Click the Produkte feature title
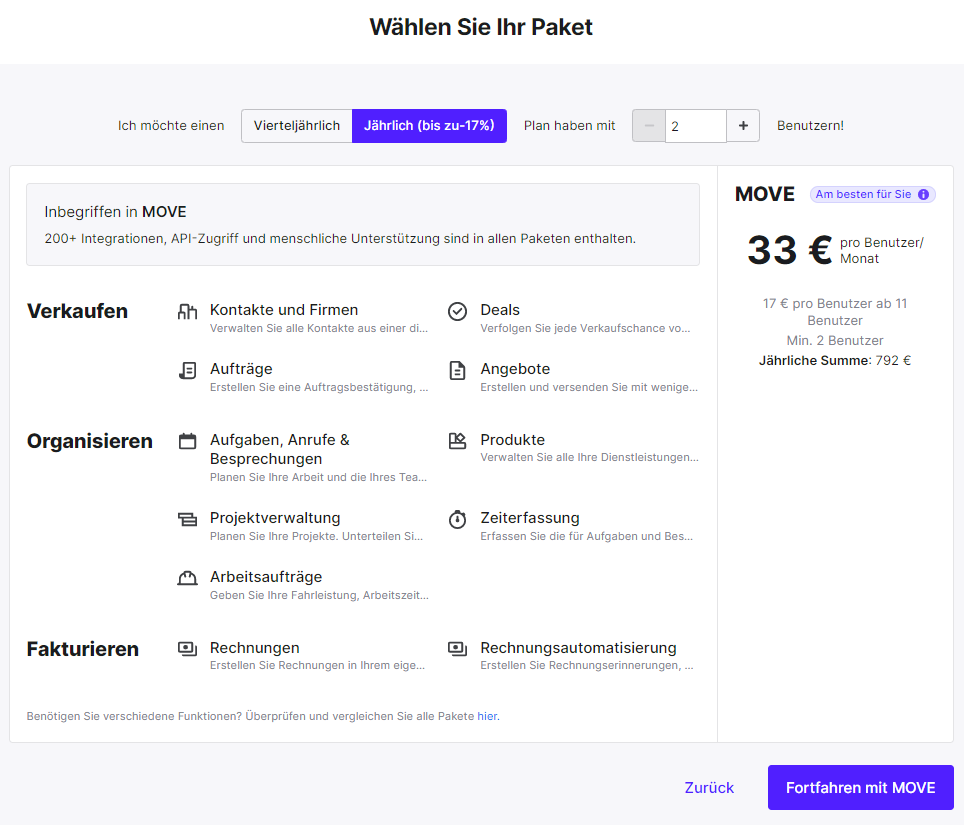This screenshot has height=825, width=964. tap(513, 440)
